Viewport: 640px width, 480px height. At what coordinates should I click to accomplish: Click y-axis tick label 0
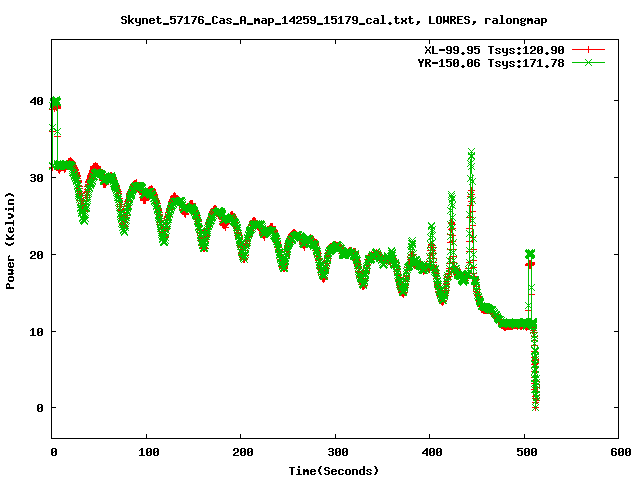point(40,408)
